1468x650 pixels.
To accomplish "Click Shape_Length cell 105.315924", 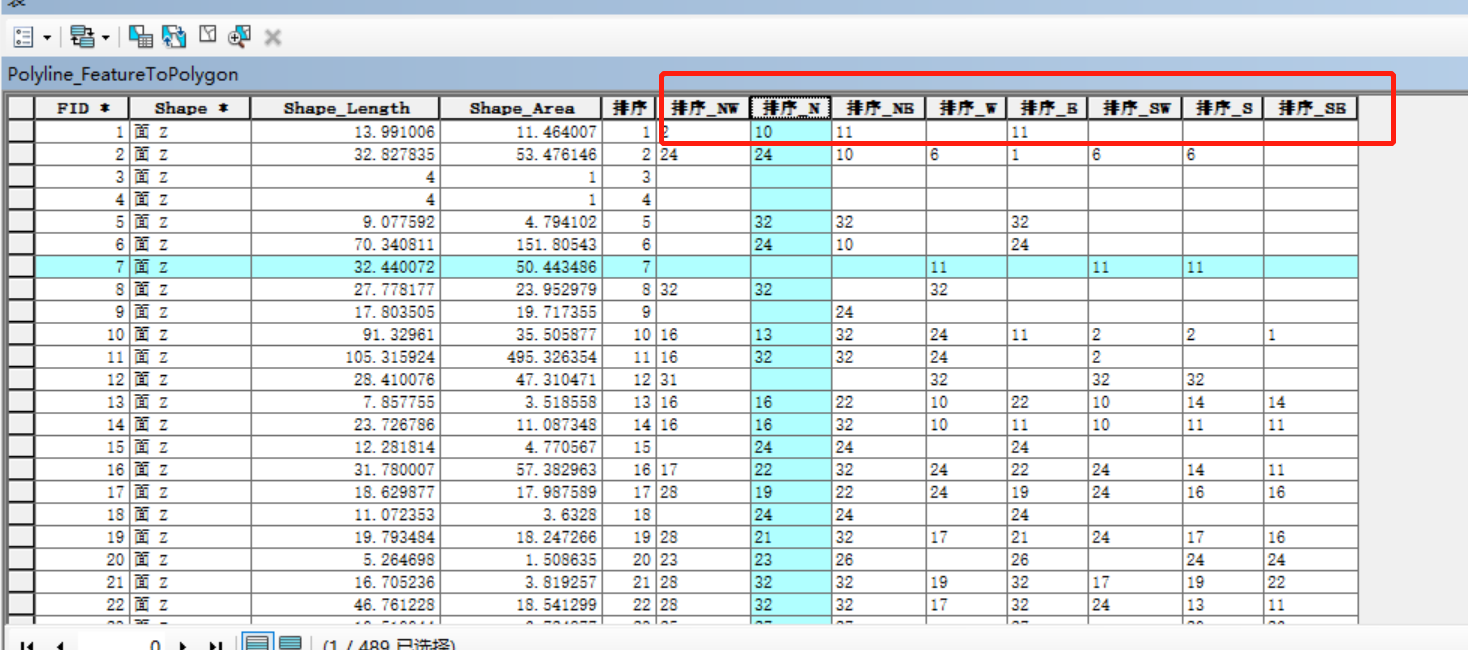I will pos(346,357).
